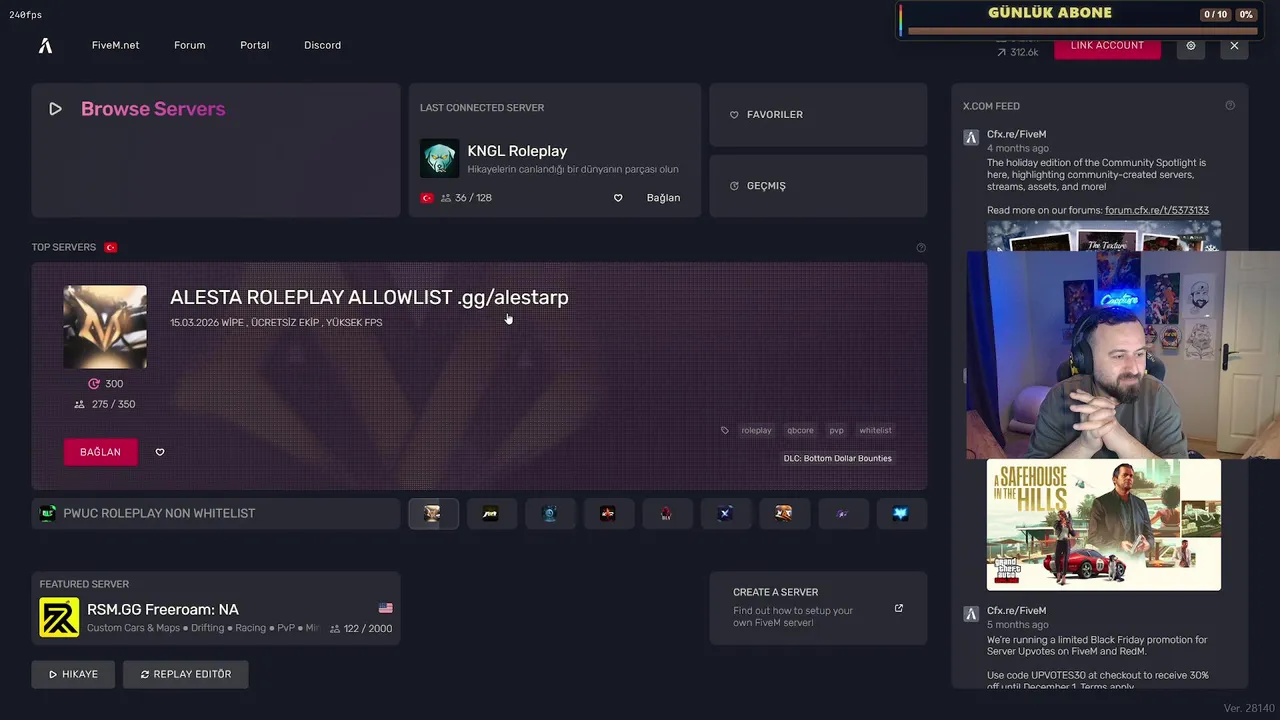The width and height of the screenshot is (1280, 720).
Task: Click Bağlan for KNGL Roleplay
Action: pyautogui.click(x=663, y=198)
